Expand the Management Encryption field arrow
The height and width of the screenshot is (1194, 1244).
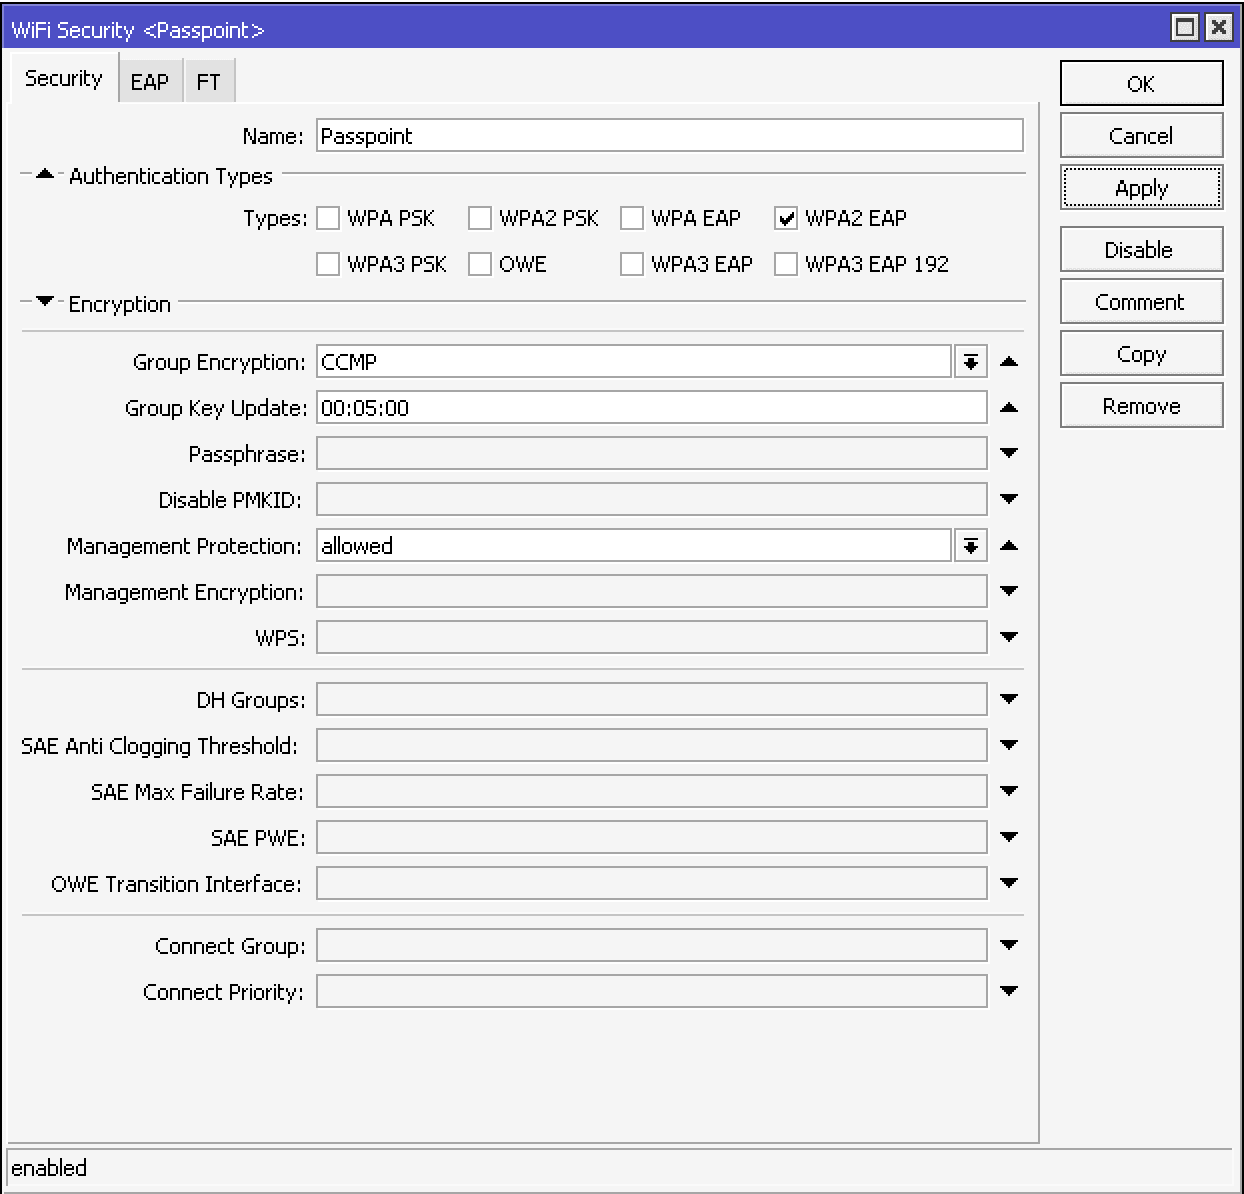[x=1009, y=592]
